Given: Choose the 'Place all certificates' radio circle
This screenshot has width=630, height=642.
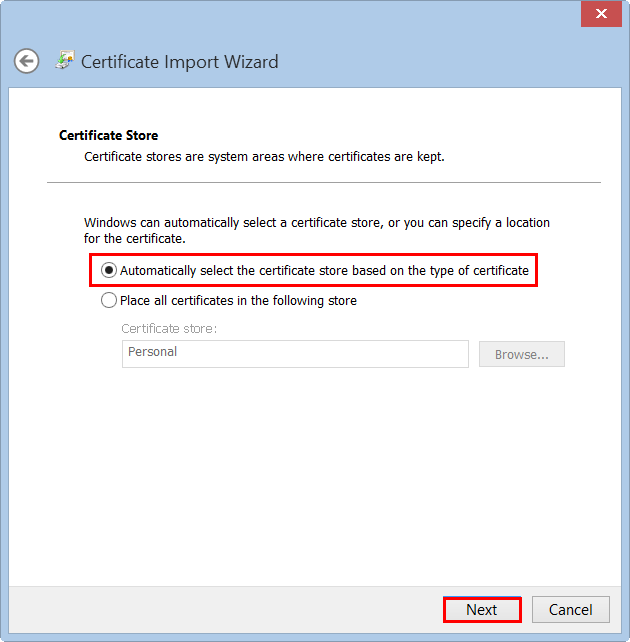Looking at the screenshot, I should 109,300.
